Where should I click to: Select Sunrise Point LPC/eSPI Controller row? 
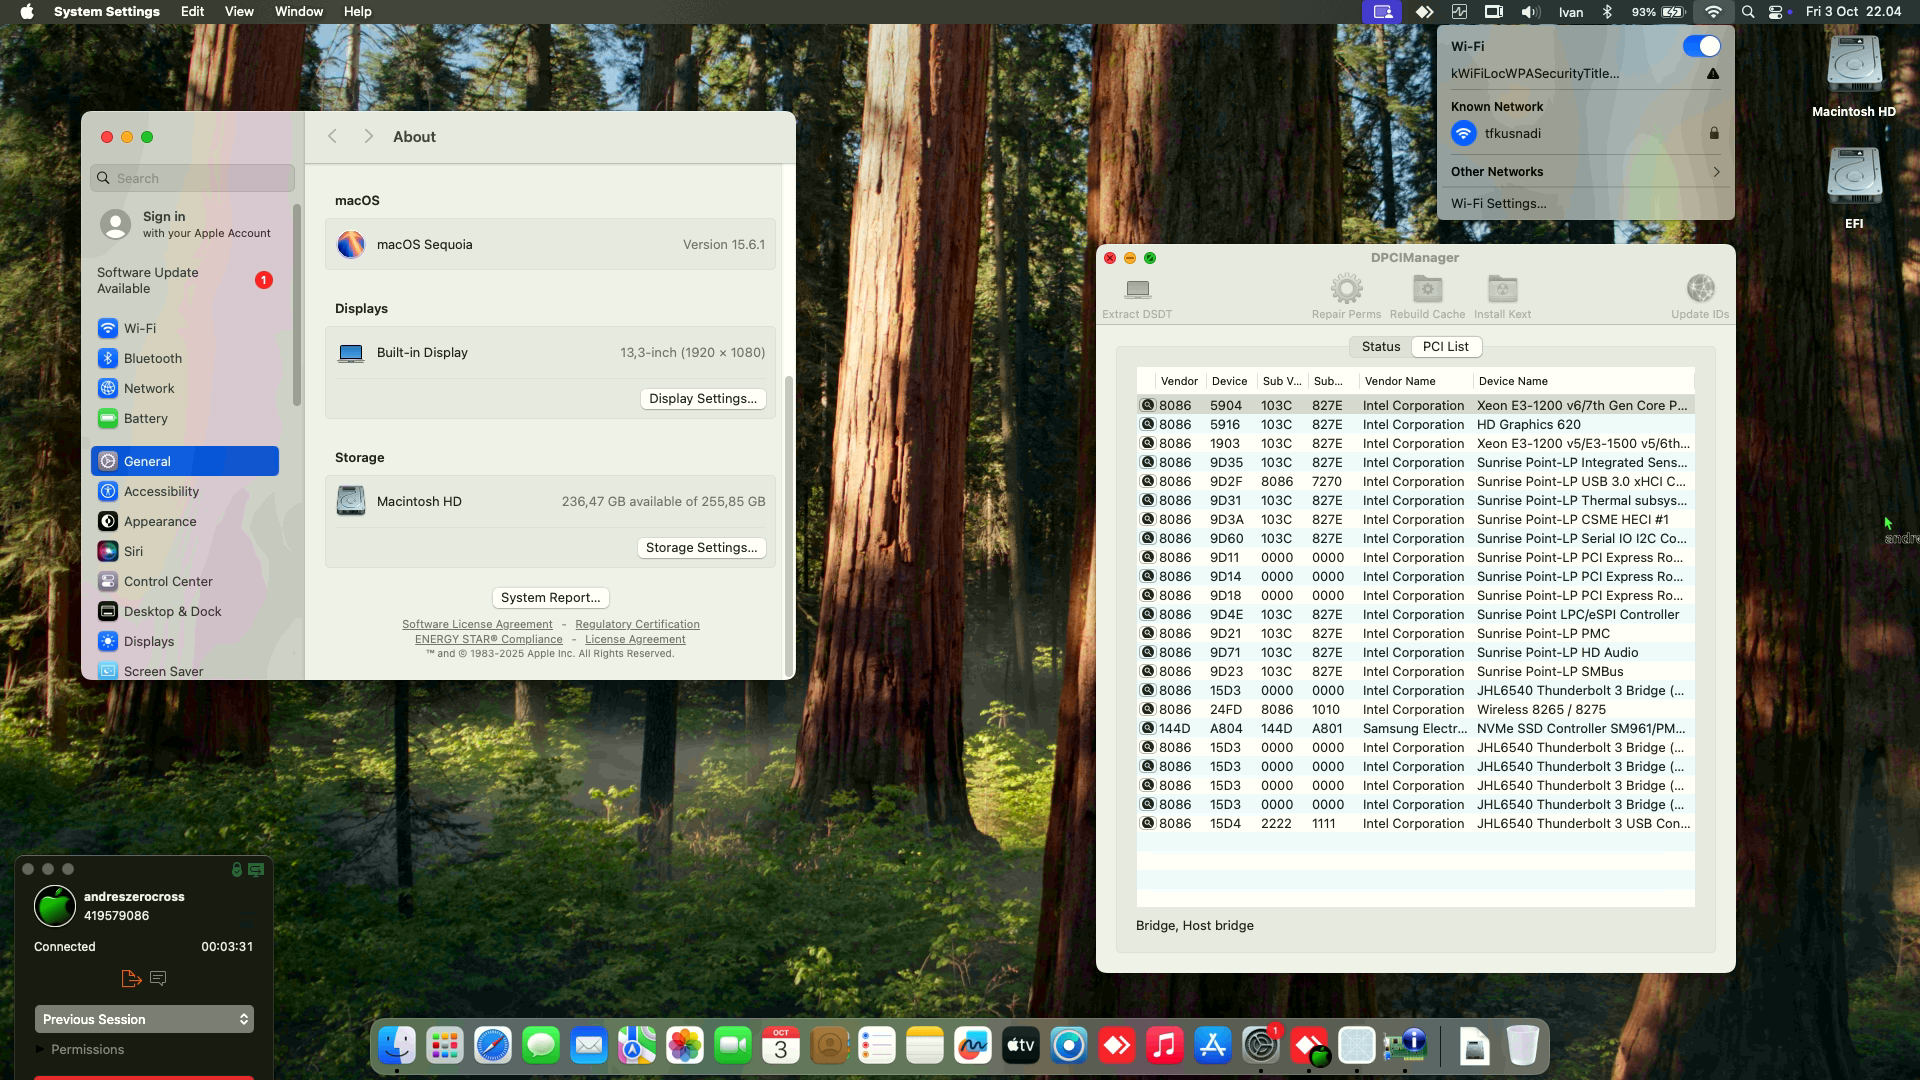pos(1415,614)
